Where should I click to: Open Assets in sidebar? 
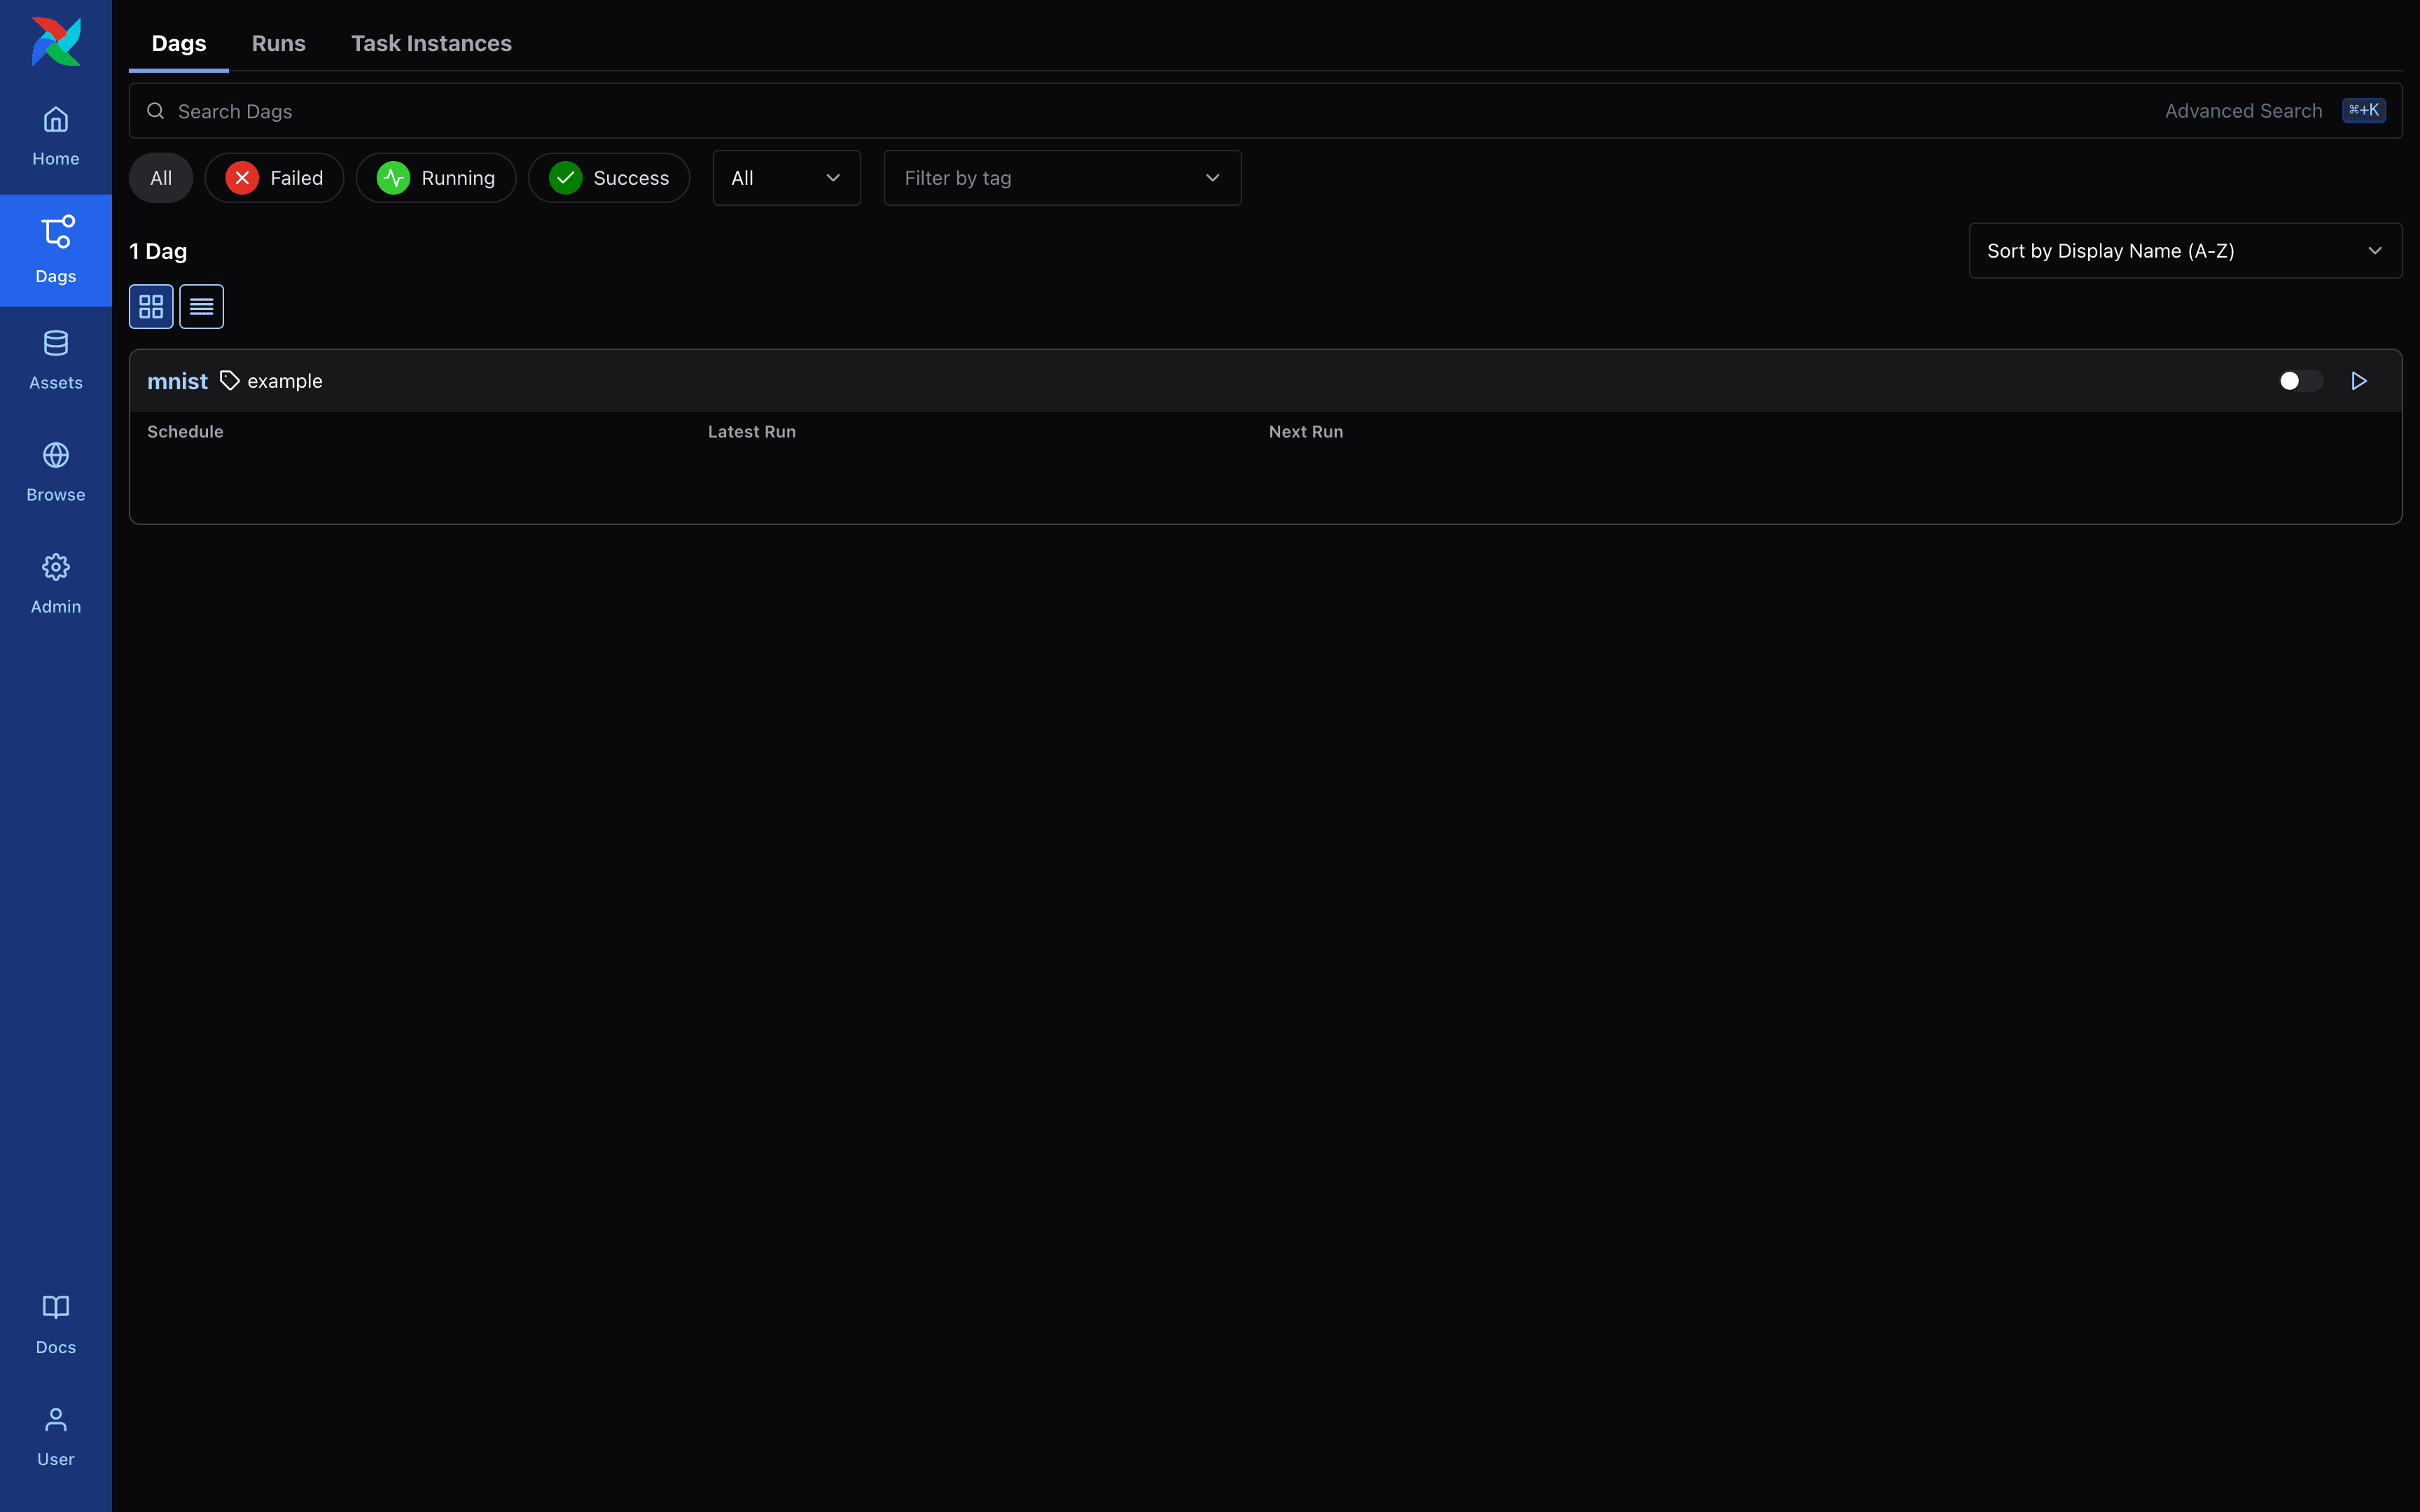(56, 361)
